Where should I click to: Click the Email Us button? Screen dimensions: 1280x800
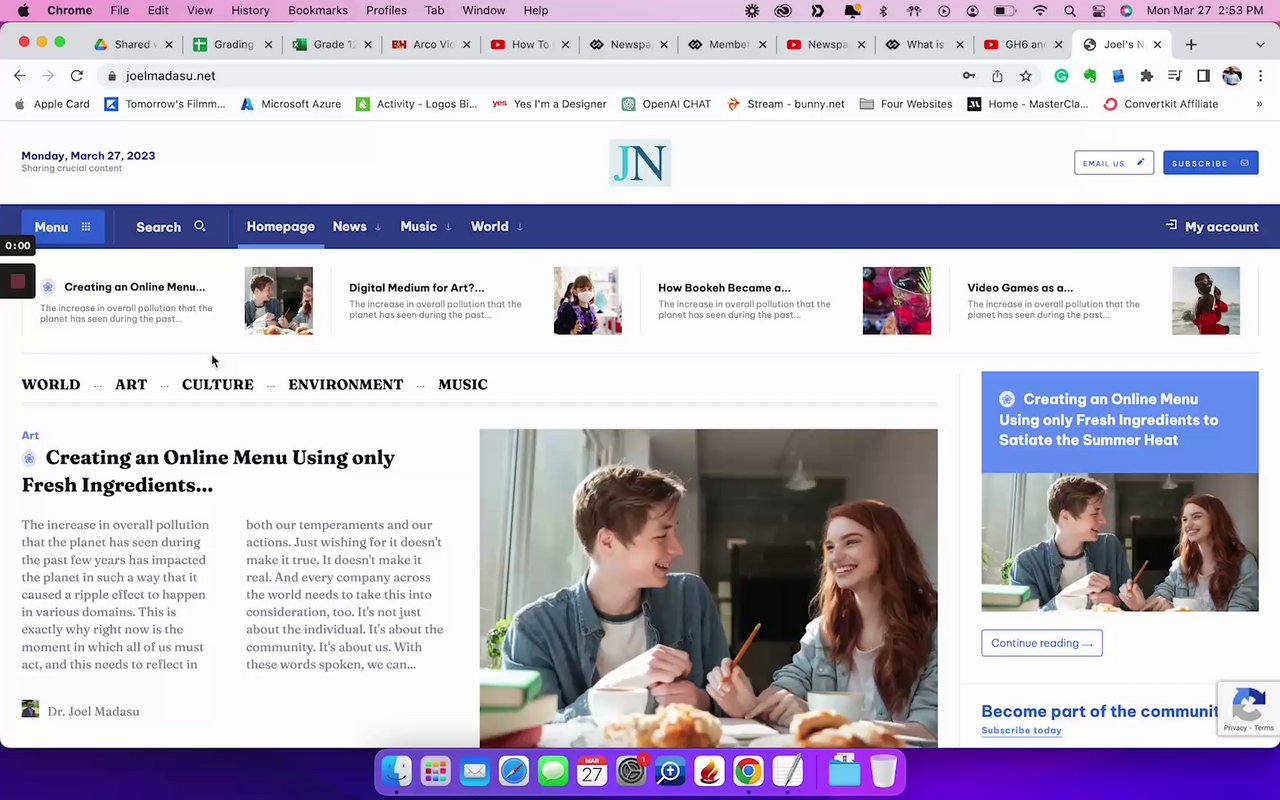tap(1114, 163)
